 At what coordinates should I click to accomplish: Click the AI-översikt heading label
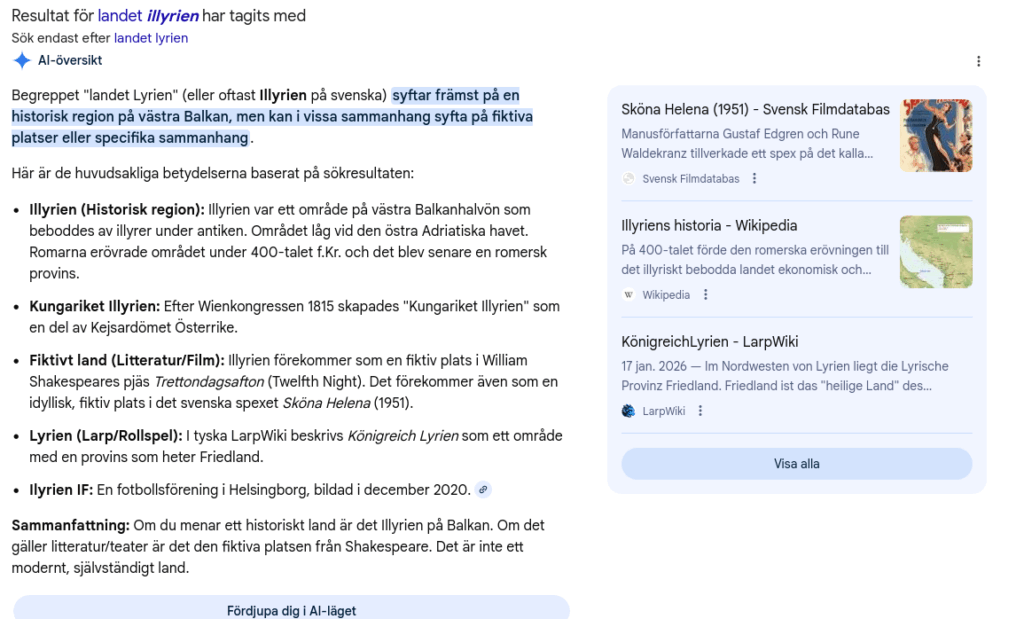point(70,60)
